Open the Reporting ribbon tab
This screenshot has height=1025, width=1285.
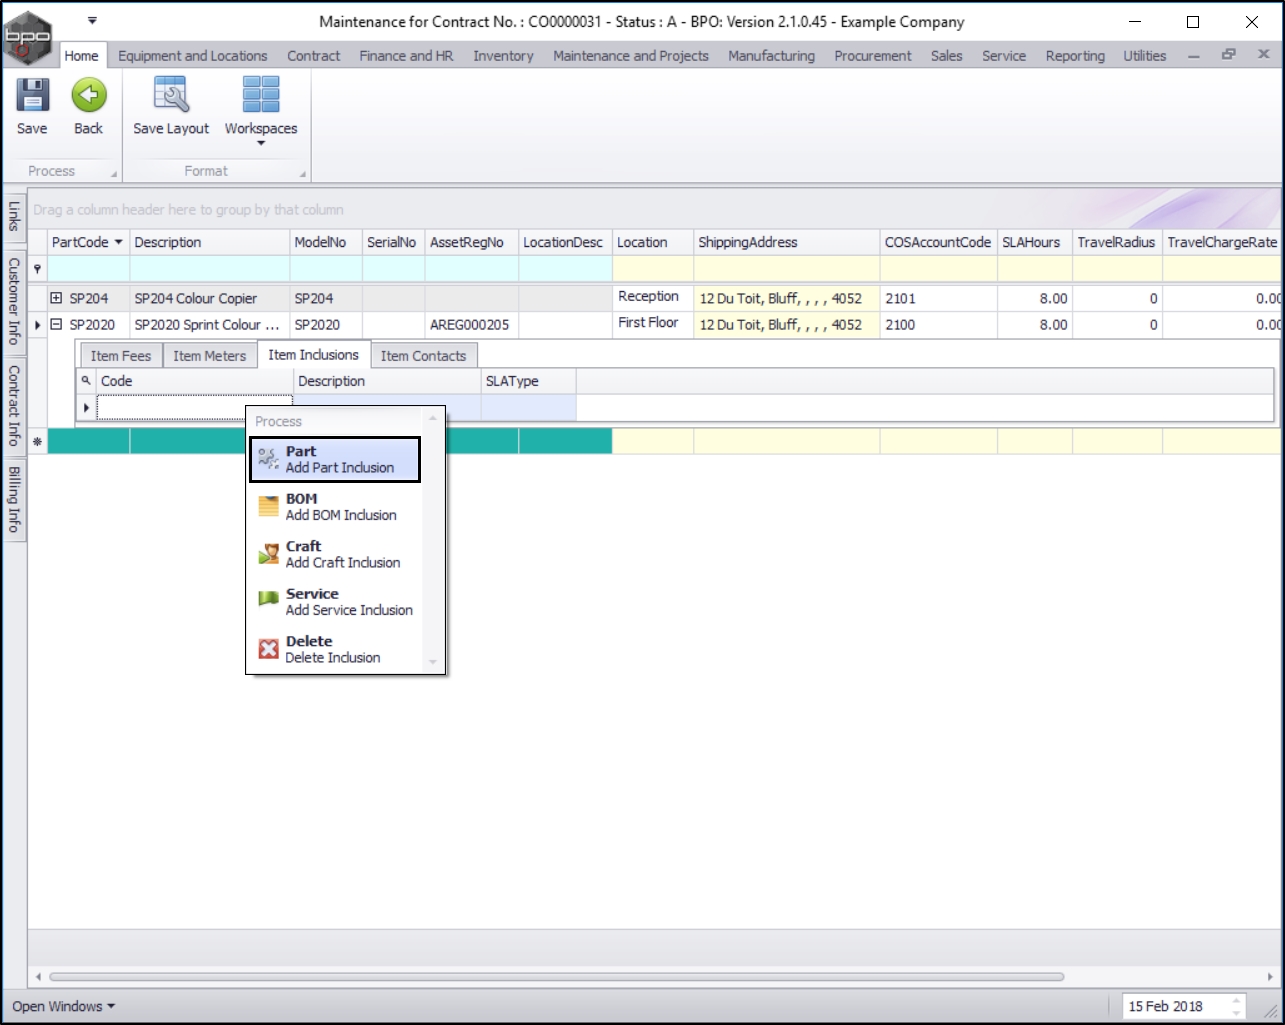click(1075, 56)
